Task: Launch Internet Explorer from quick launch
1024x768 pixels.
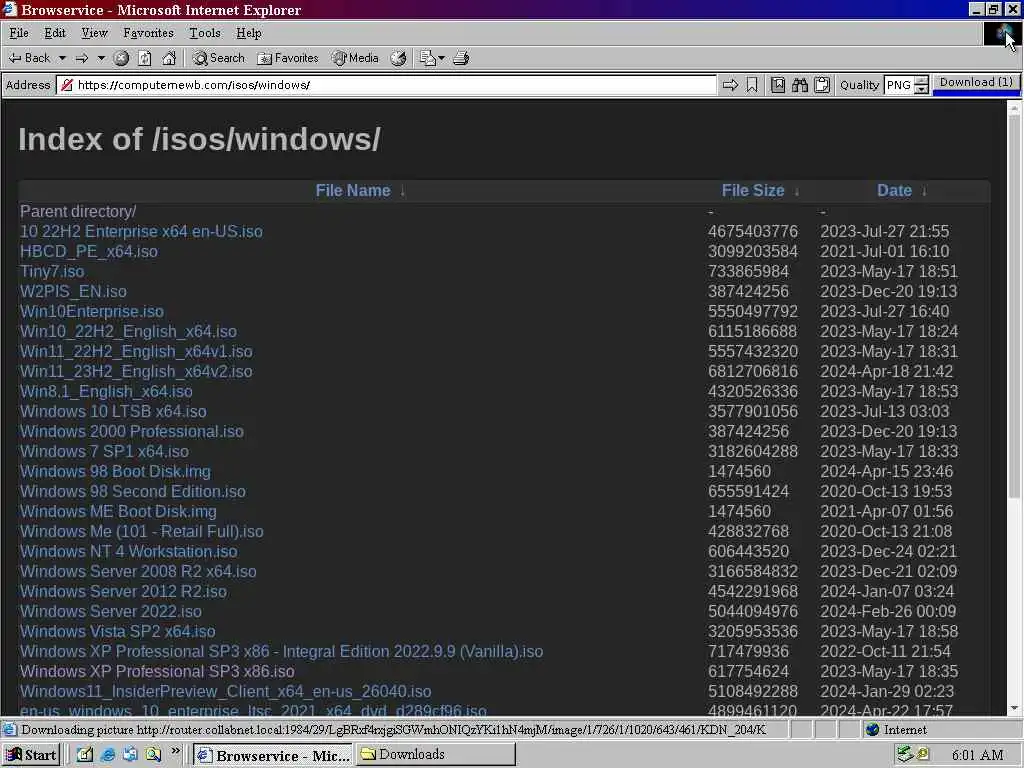Action: coord(108,754)
